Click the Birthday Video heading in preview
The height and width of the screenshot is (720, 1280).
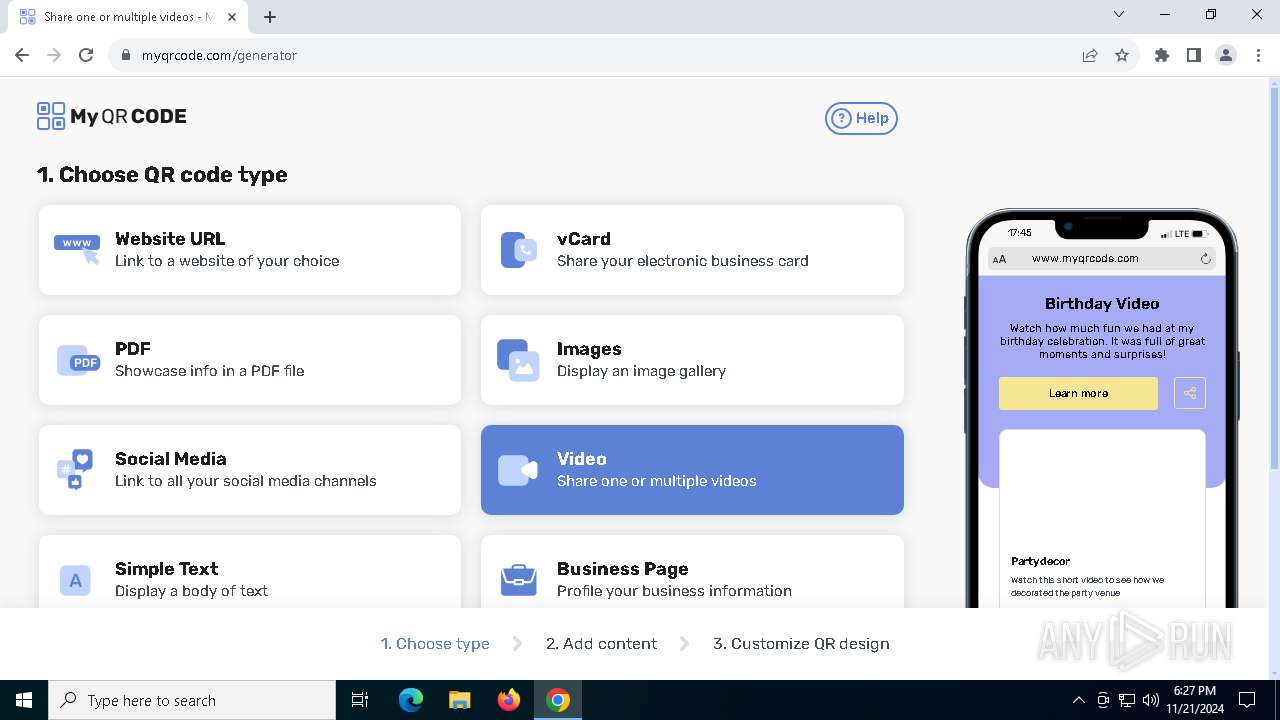click(1102, 303)
